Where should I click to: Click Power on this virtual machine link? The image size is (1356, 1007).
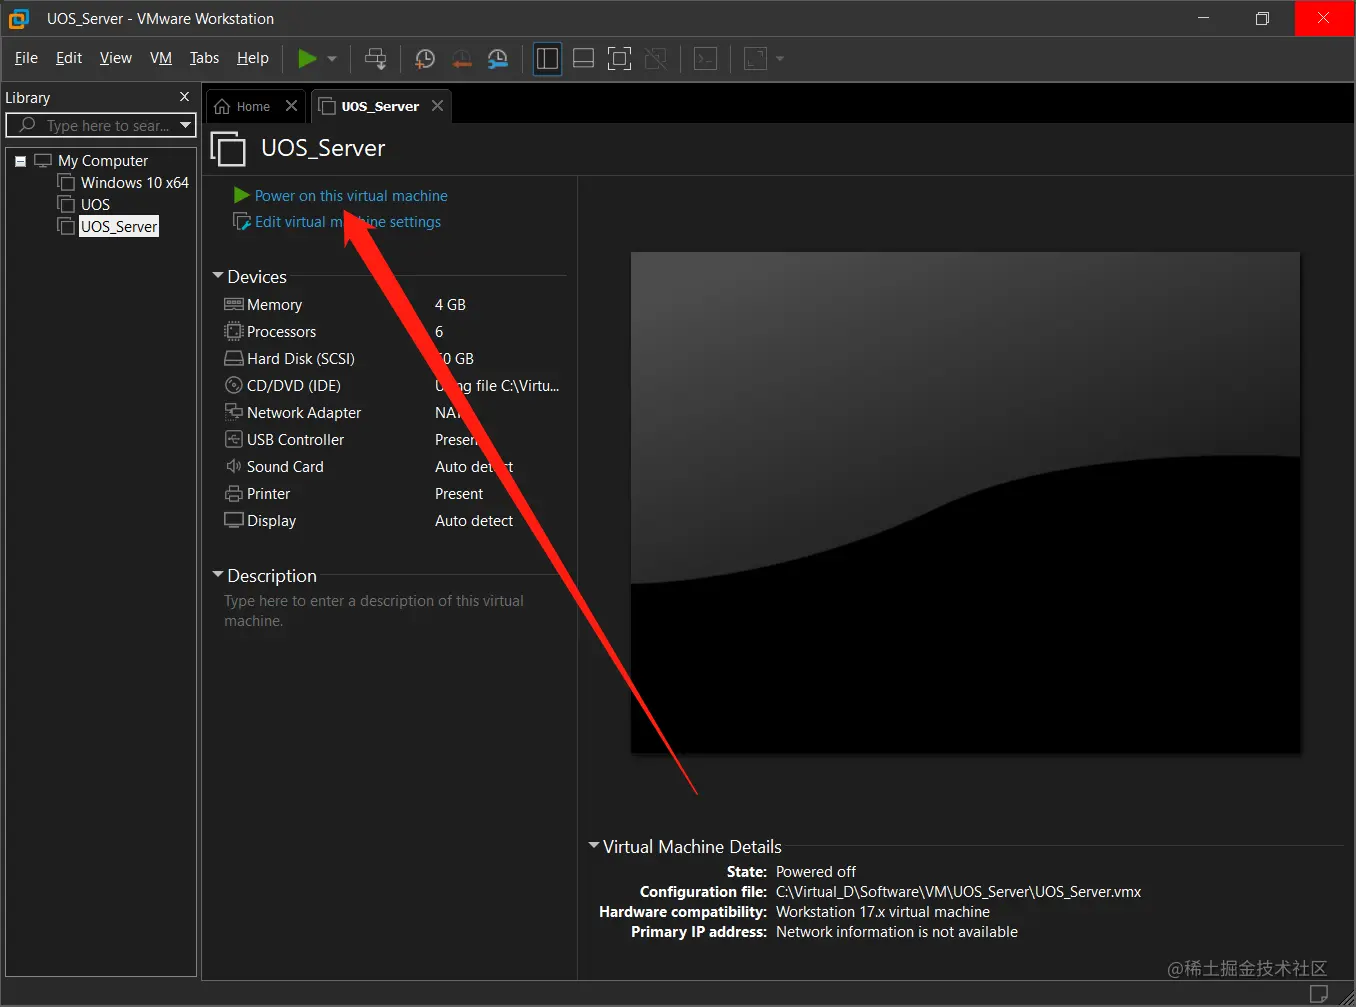351,196
